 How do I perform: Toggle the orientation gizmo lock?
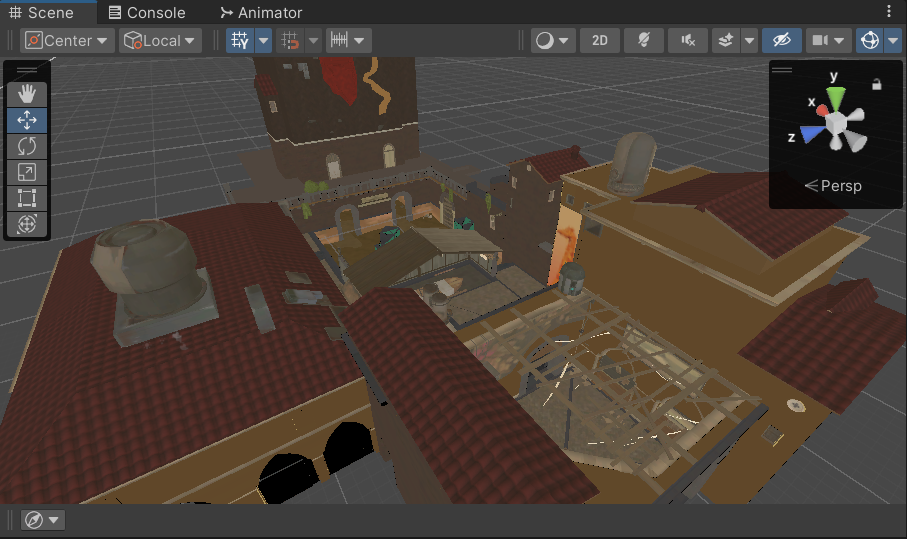click(876, 85)
